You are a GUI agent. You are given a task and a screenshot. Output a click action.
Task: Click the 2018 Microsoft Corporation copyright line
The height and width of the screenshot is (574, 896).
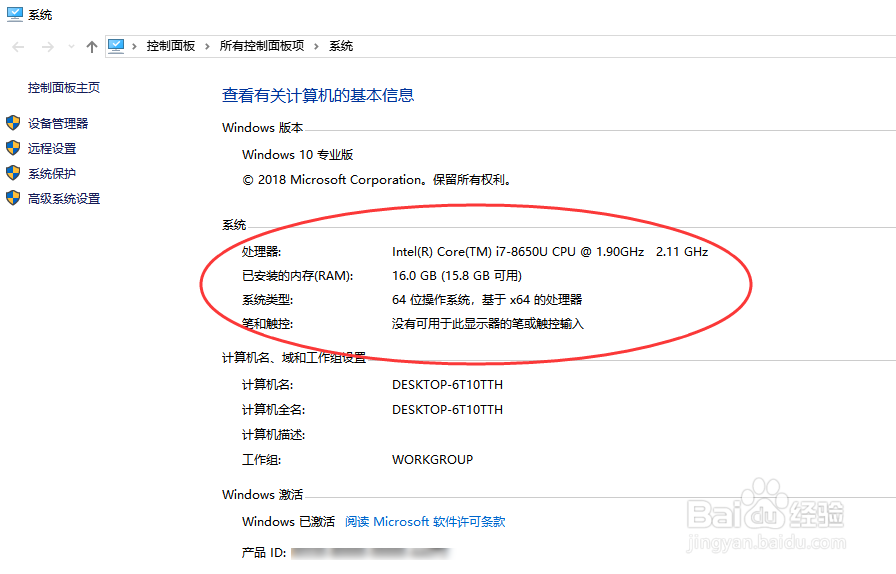[377, 180]
